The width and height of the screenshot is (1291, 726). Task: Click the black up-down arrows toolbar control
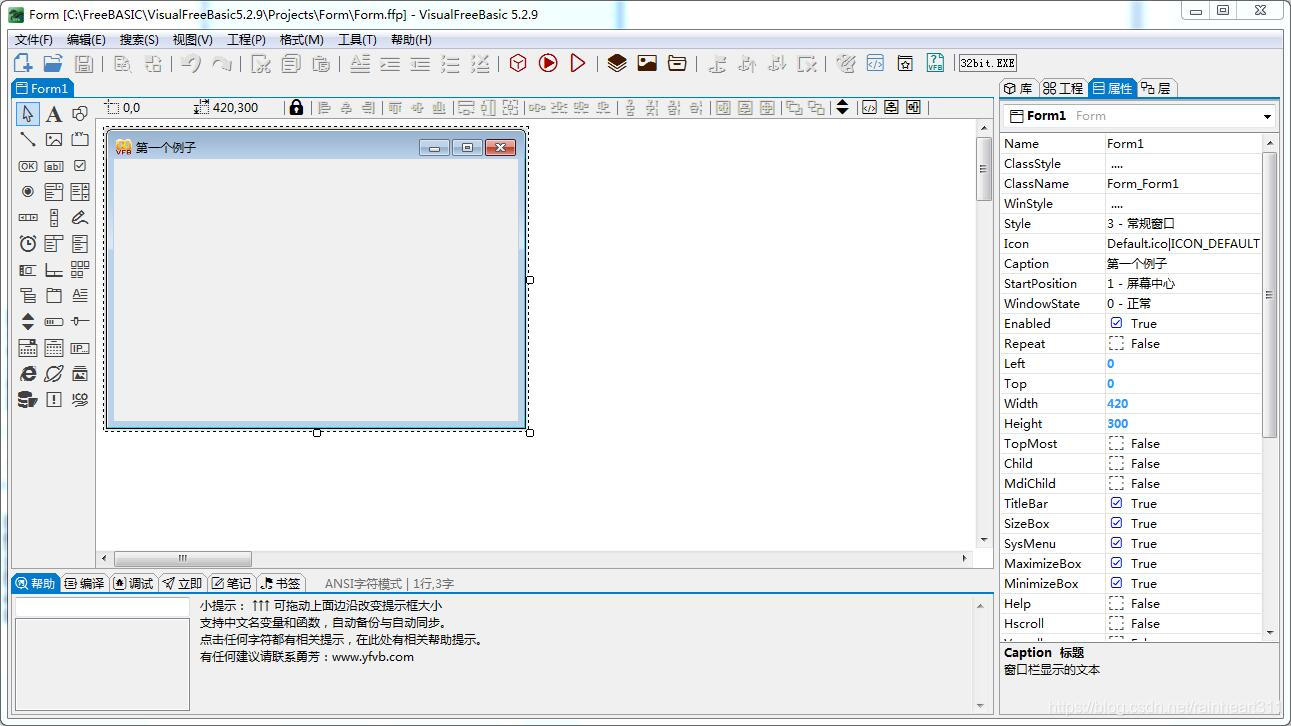coord(842,107)
